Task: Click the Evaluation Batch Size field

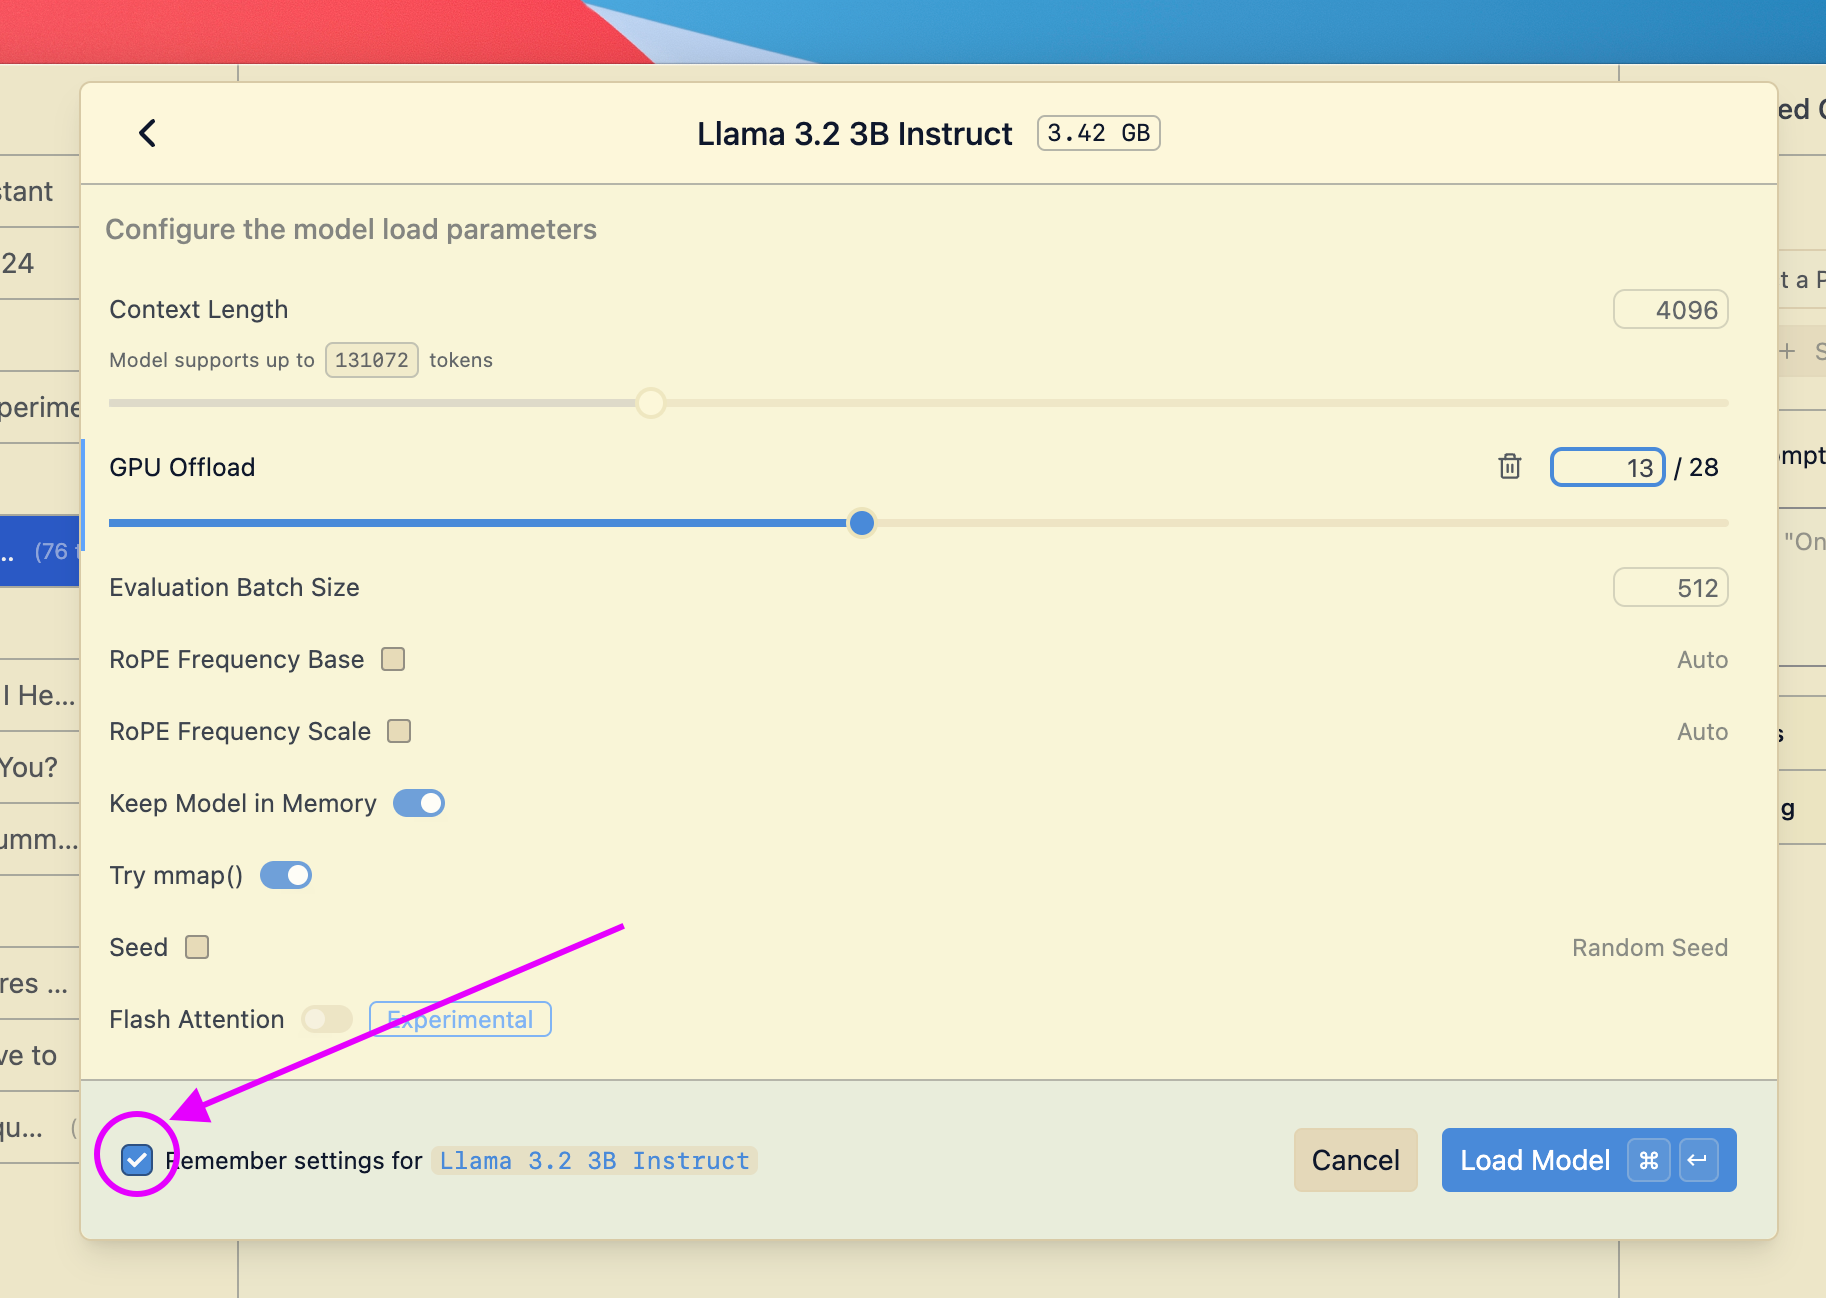Action: (1670, 588)
